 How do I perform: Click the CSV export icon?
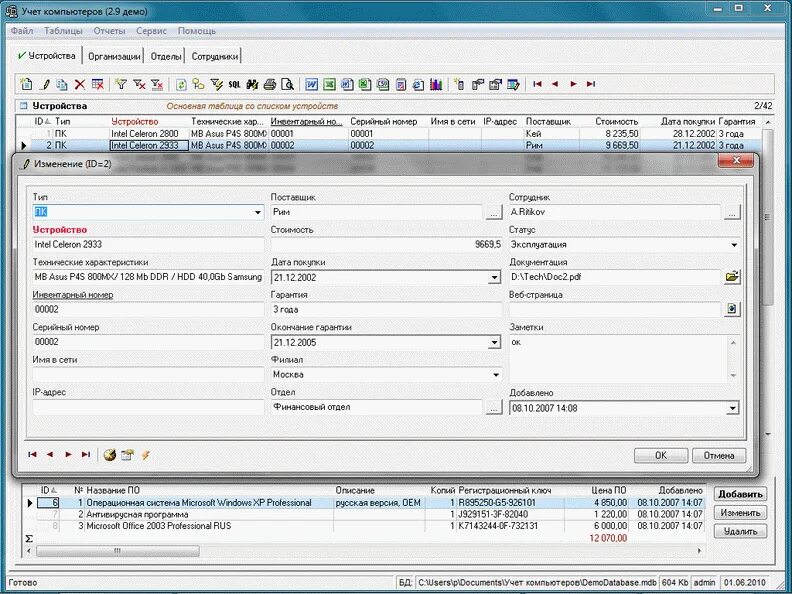click(x=383, y=84)
